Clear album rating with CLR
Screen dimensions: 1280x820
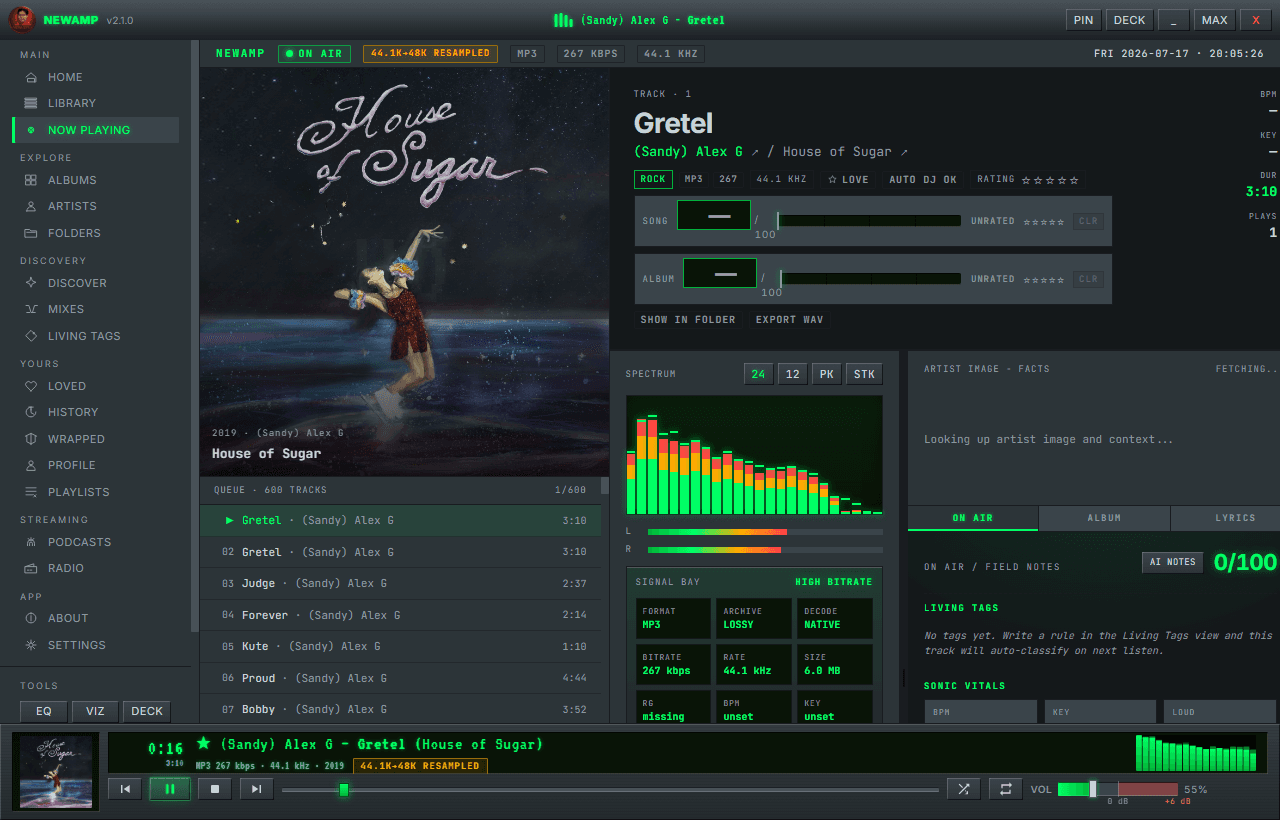point(1088,279)
